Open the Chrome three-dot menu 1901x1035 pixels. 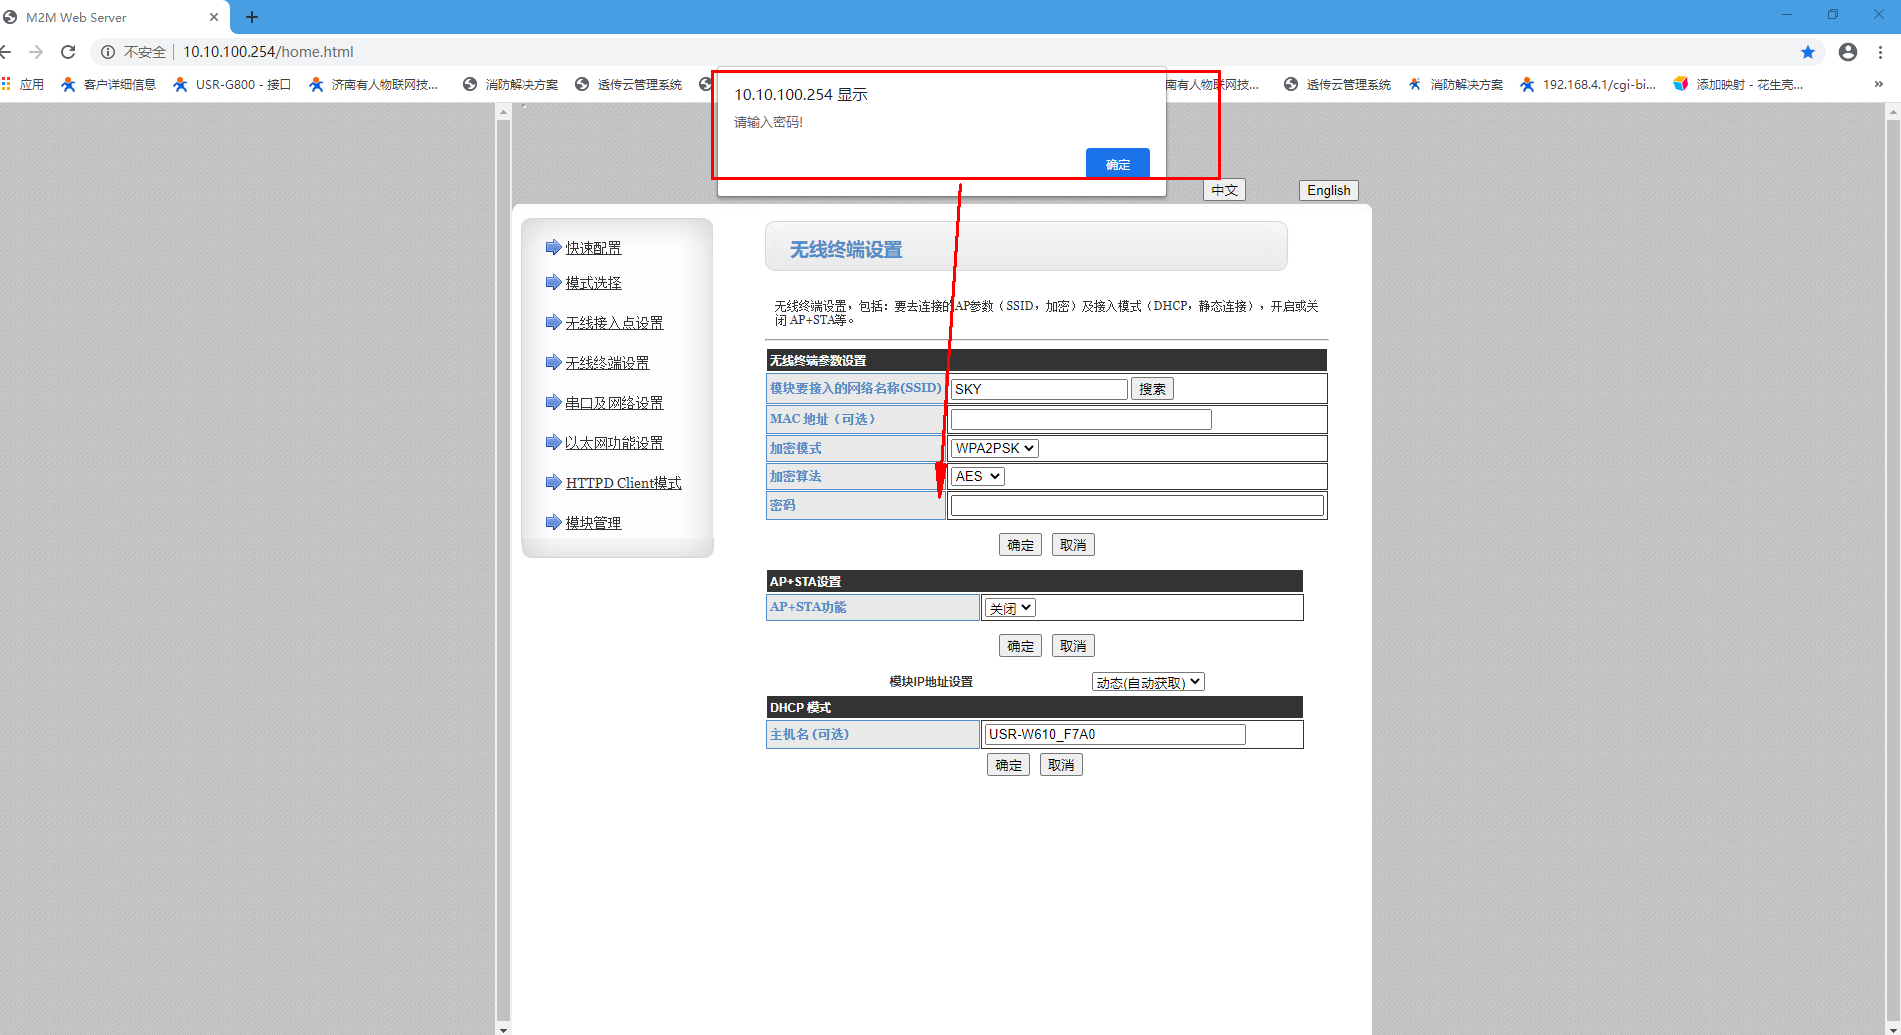tap(1880, 52)
